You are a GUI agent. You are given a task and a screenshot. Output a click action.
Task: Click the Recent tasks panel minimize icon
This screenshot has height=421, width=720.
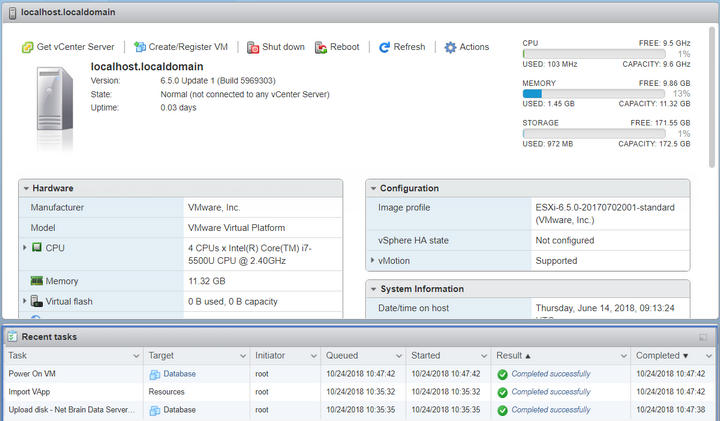point(703,337)
